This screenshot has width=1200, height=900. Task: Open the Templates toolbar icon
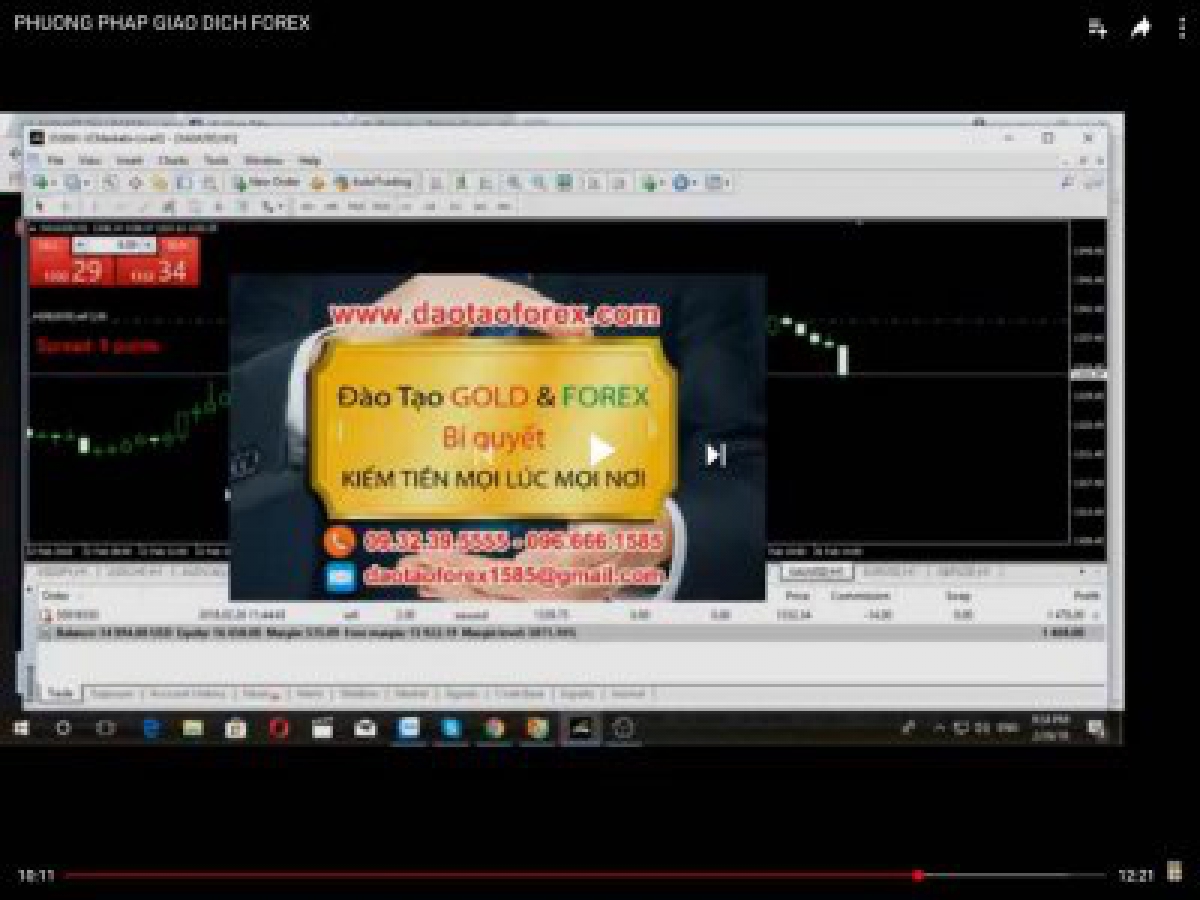[715, 183]
